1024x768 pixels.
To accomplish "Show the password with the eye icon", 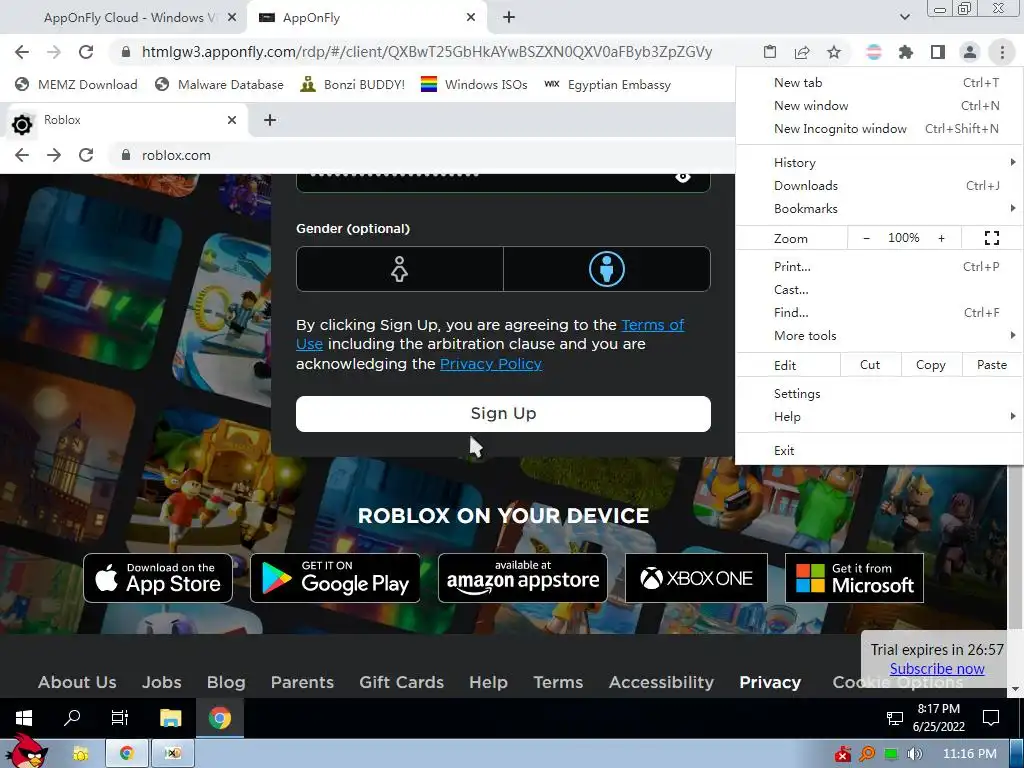I will click(682, 177).
